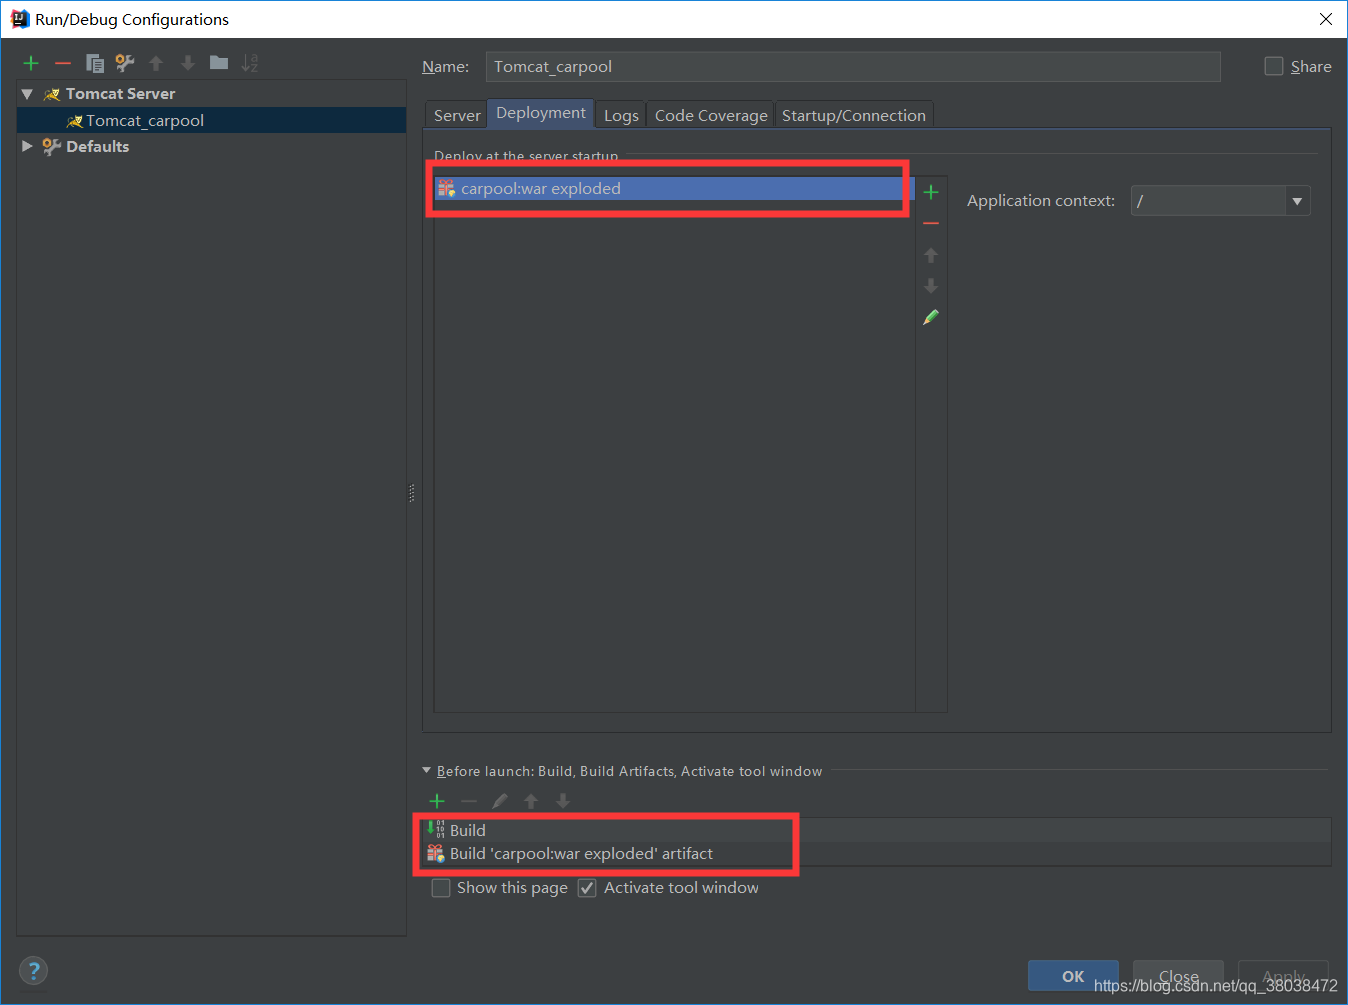Add new configuration with green plus
The width and height of the screenshot is (1348, 1005).
pyautogui.click(x=31, y=63)
